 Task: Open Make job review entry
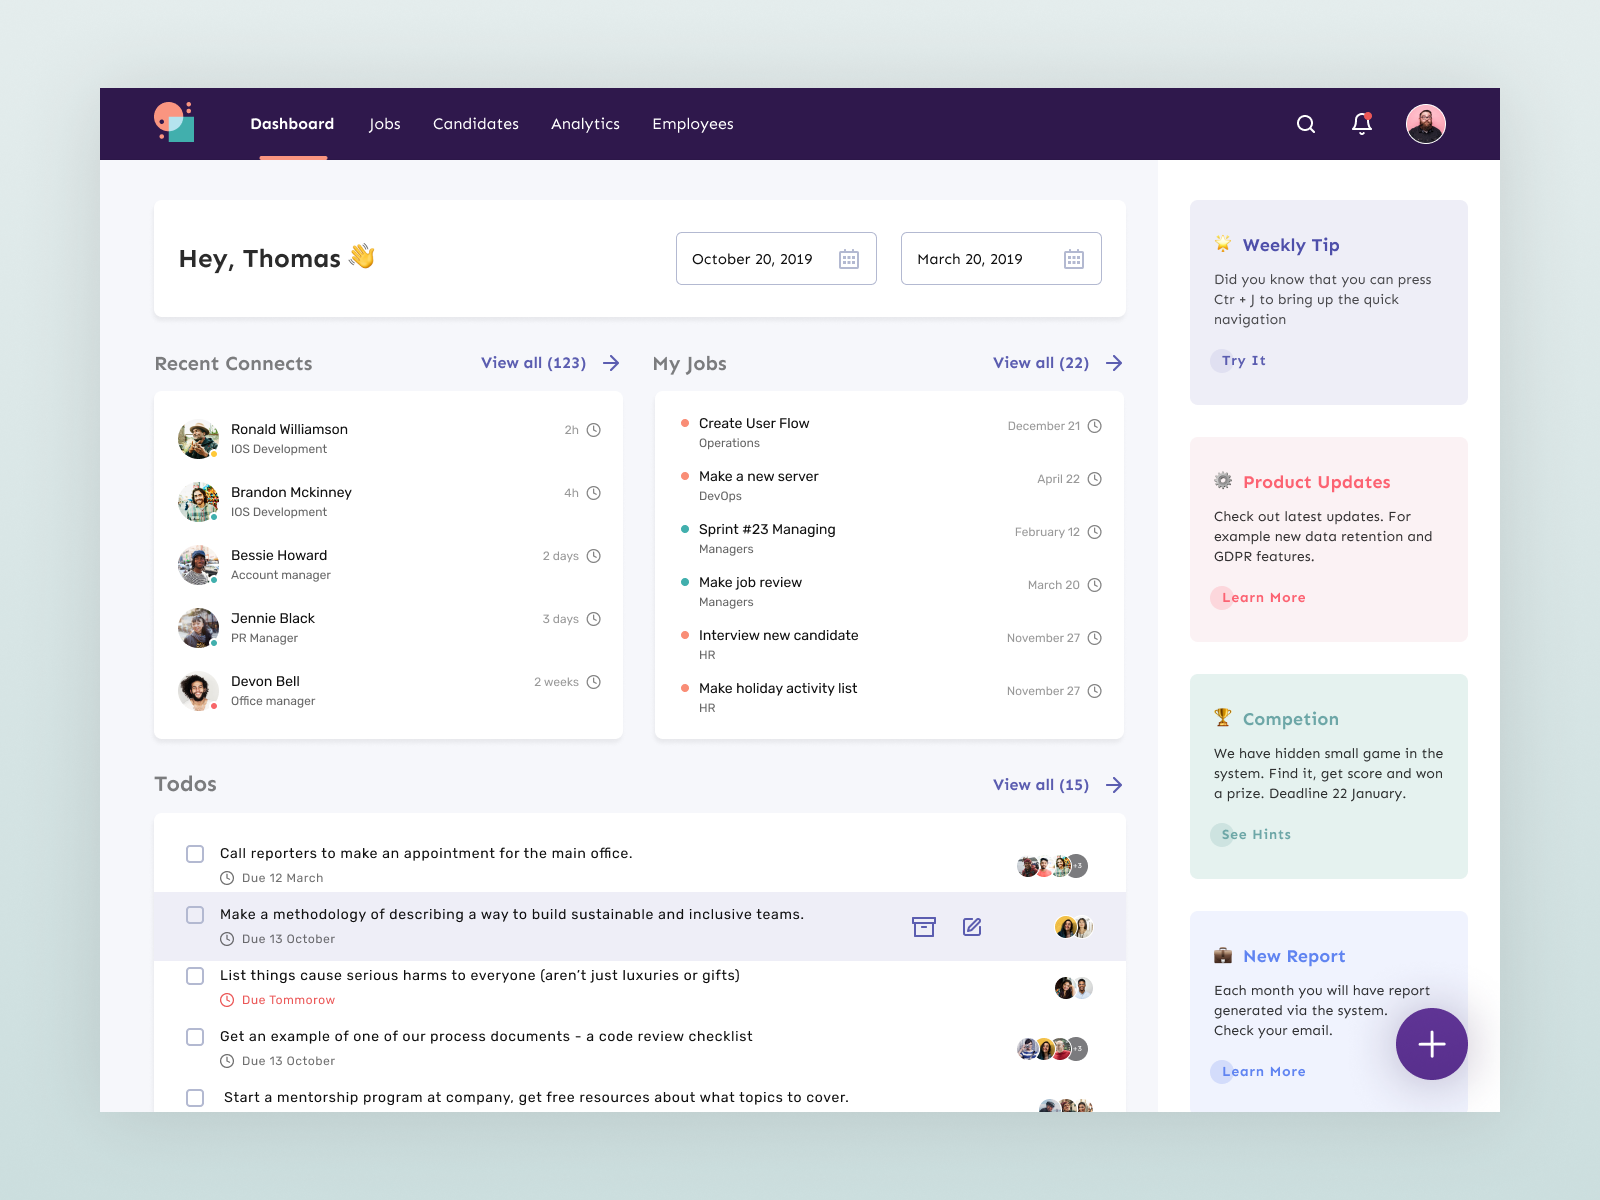coord(750,583)
